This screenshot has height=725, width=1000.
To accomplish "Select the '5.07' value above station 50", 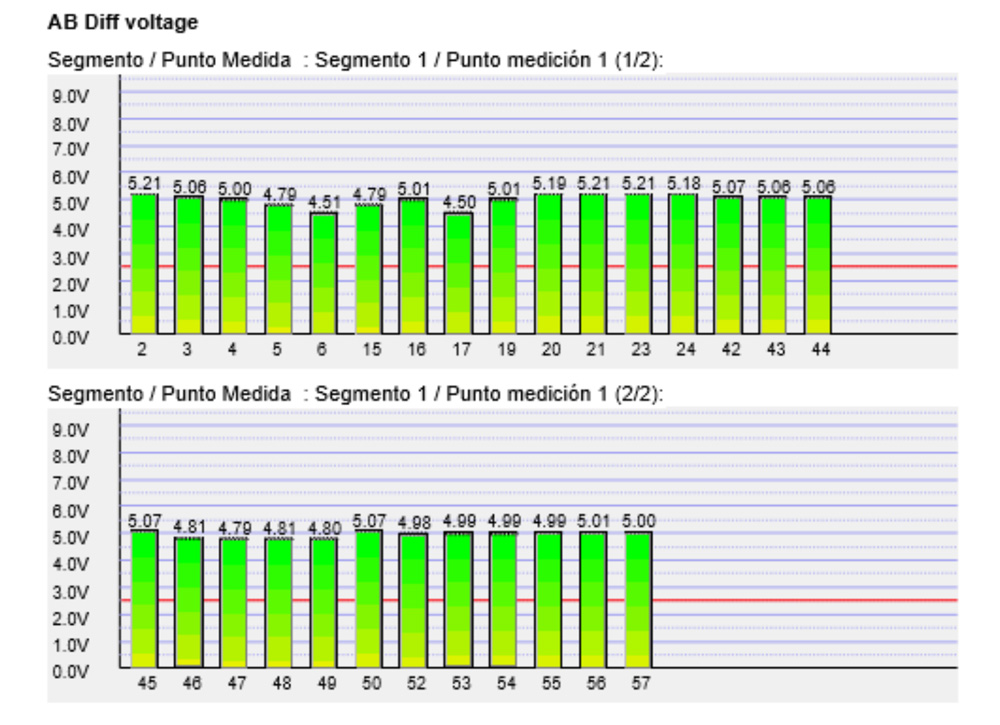I will (x=369, y=521).
